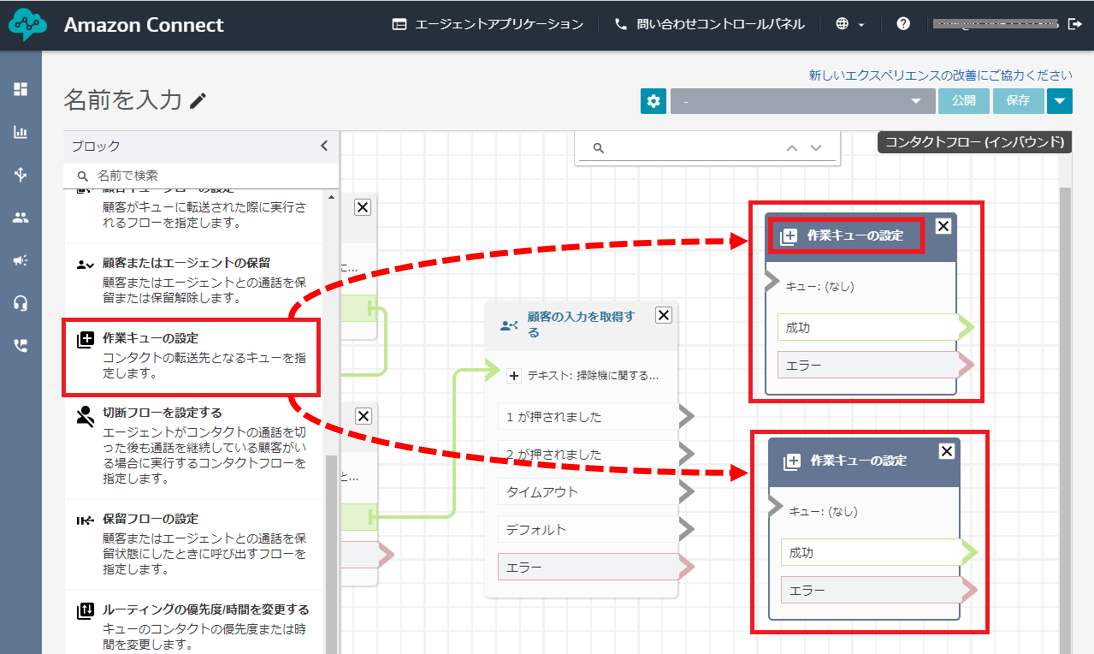Click the logout icon in header
This screenshot has height=654, width=1094.
pyautogui.click(x=1074, y=24)
